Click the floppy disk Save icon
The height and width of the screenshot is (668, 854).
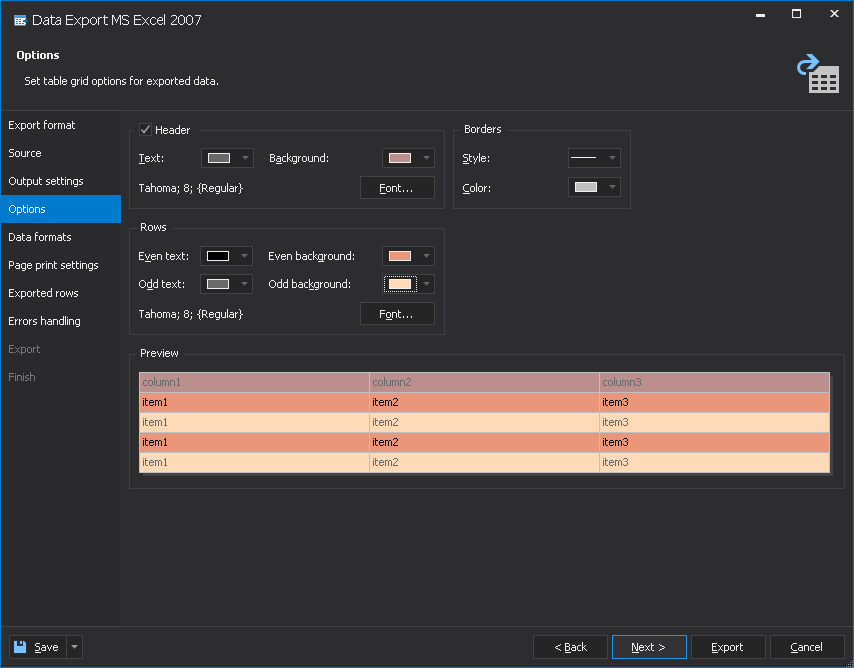20,647
